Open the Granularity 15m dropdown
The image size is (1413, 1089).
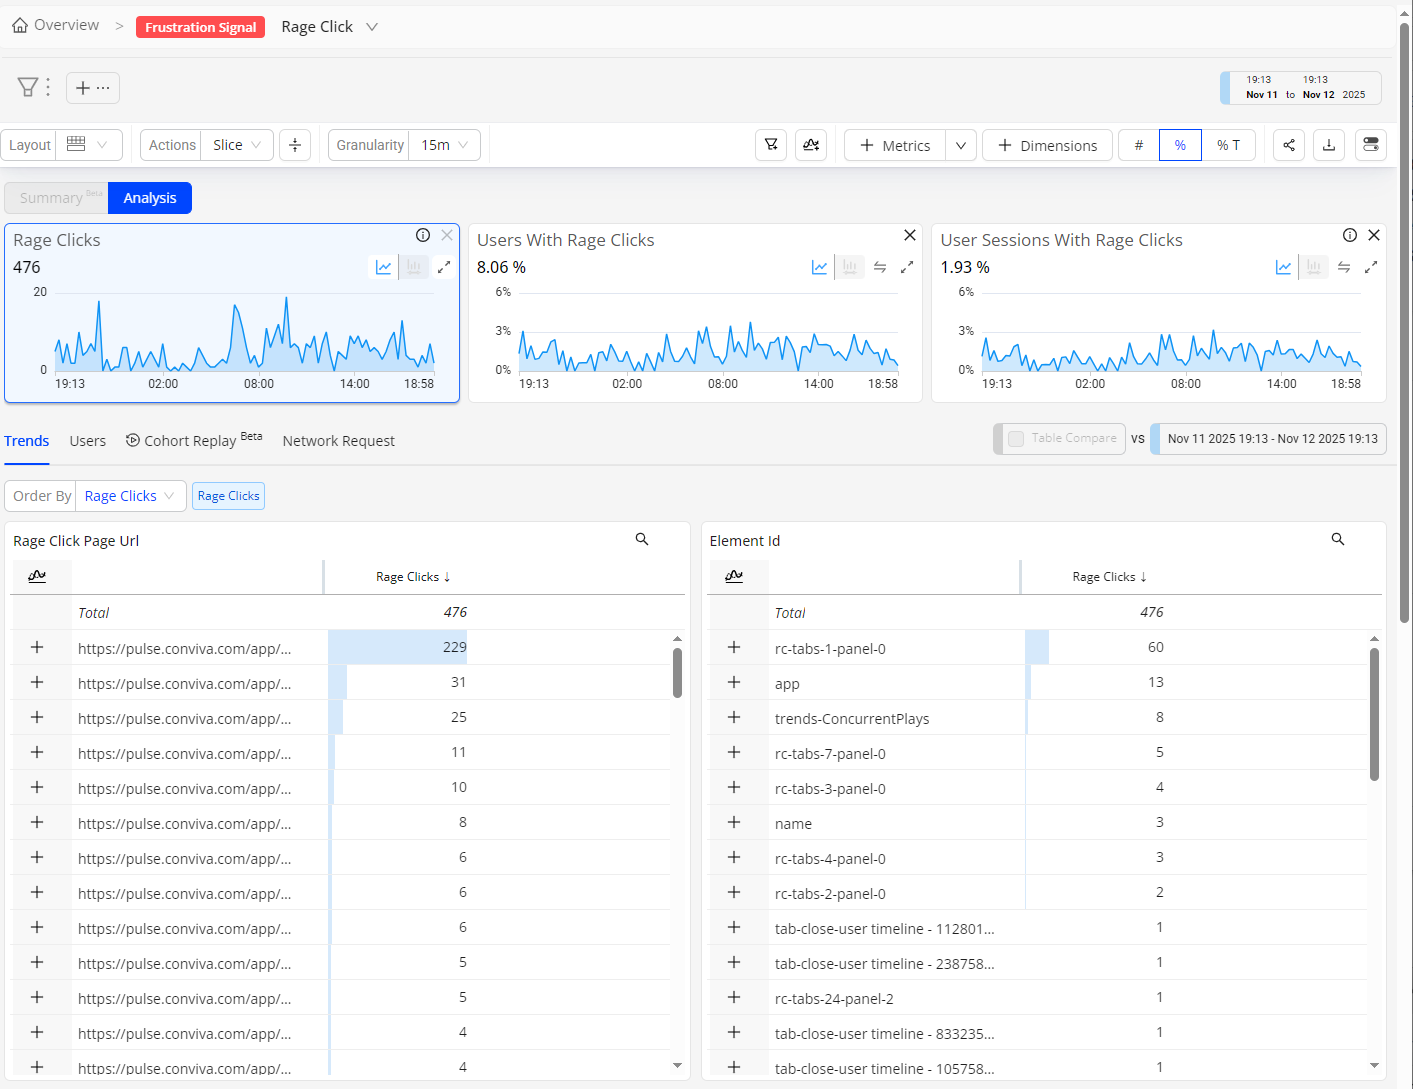pyautogui.click(x=444, y=145)
